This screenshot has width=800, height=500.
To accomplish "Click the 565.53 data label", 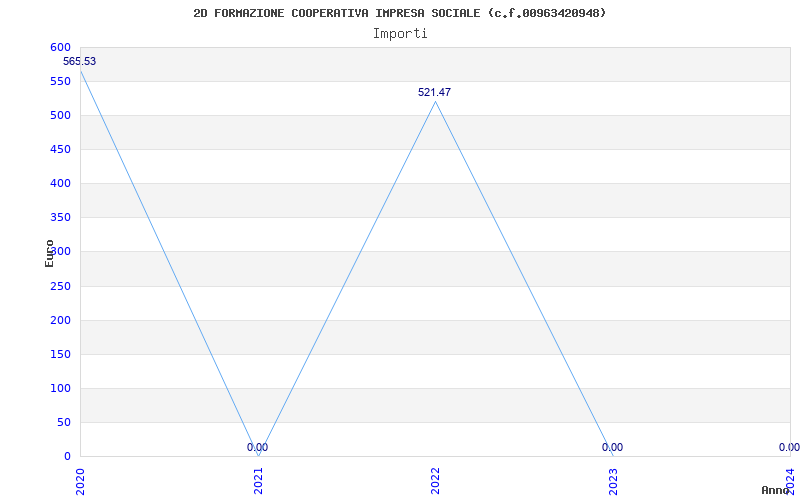I will (80, 62).
